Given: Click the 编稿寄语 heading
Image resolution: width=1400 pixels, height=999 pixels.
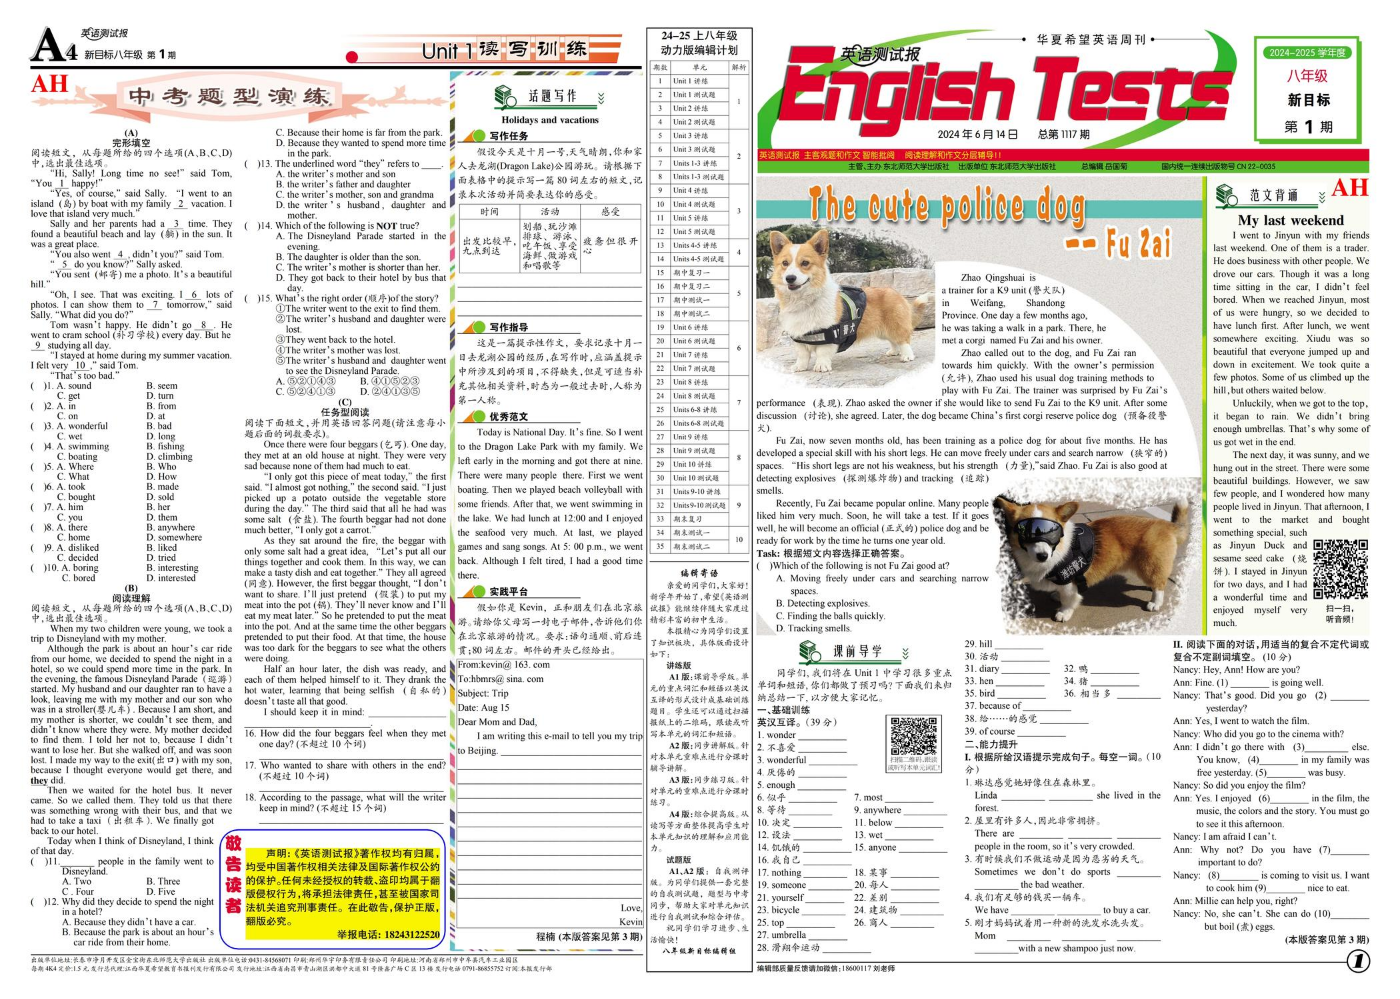Looking at the screenshot, I should pyautogui.click(x=697, y=573).
